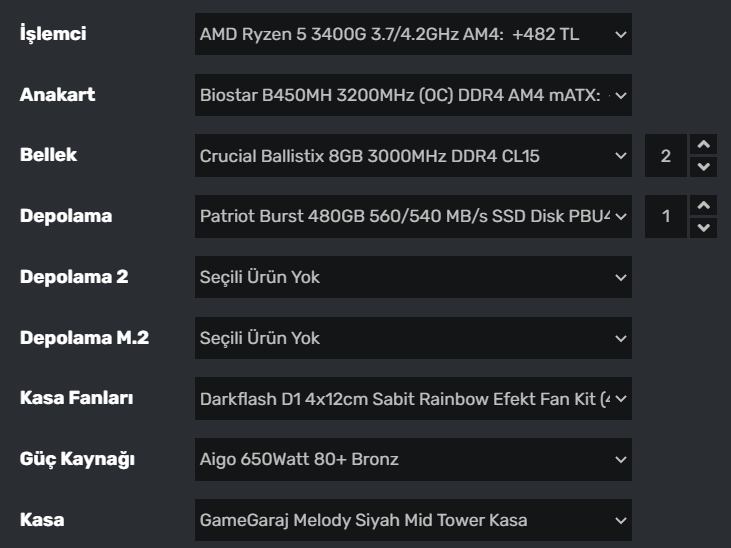Image resolution: width=731 pixels, height=548 pixels.
Task: Click the Depolama quantity field showing 1
Action: [x=666, y=217]
